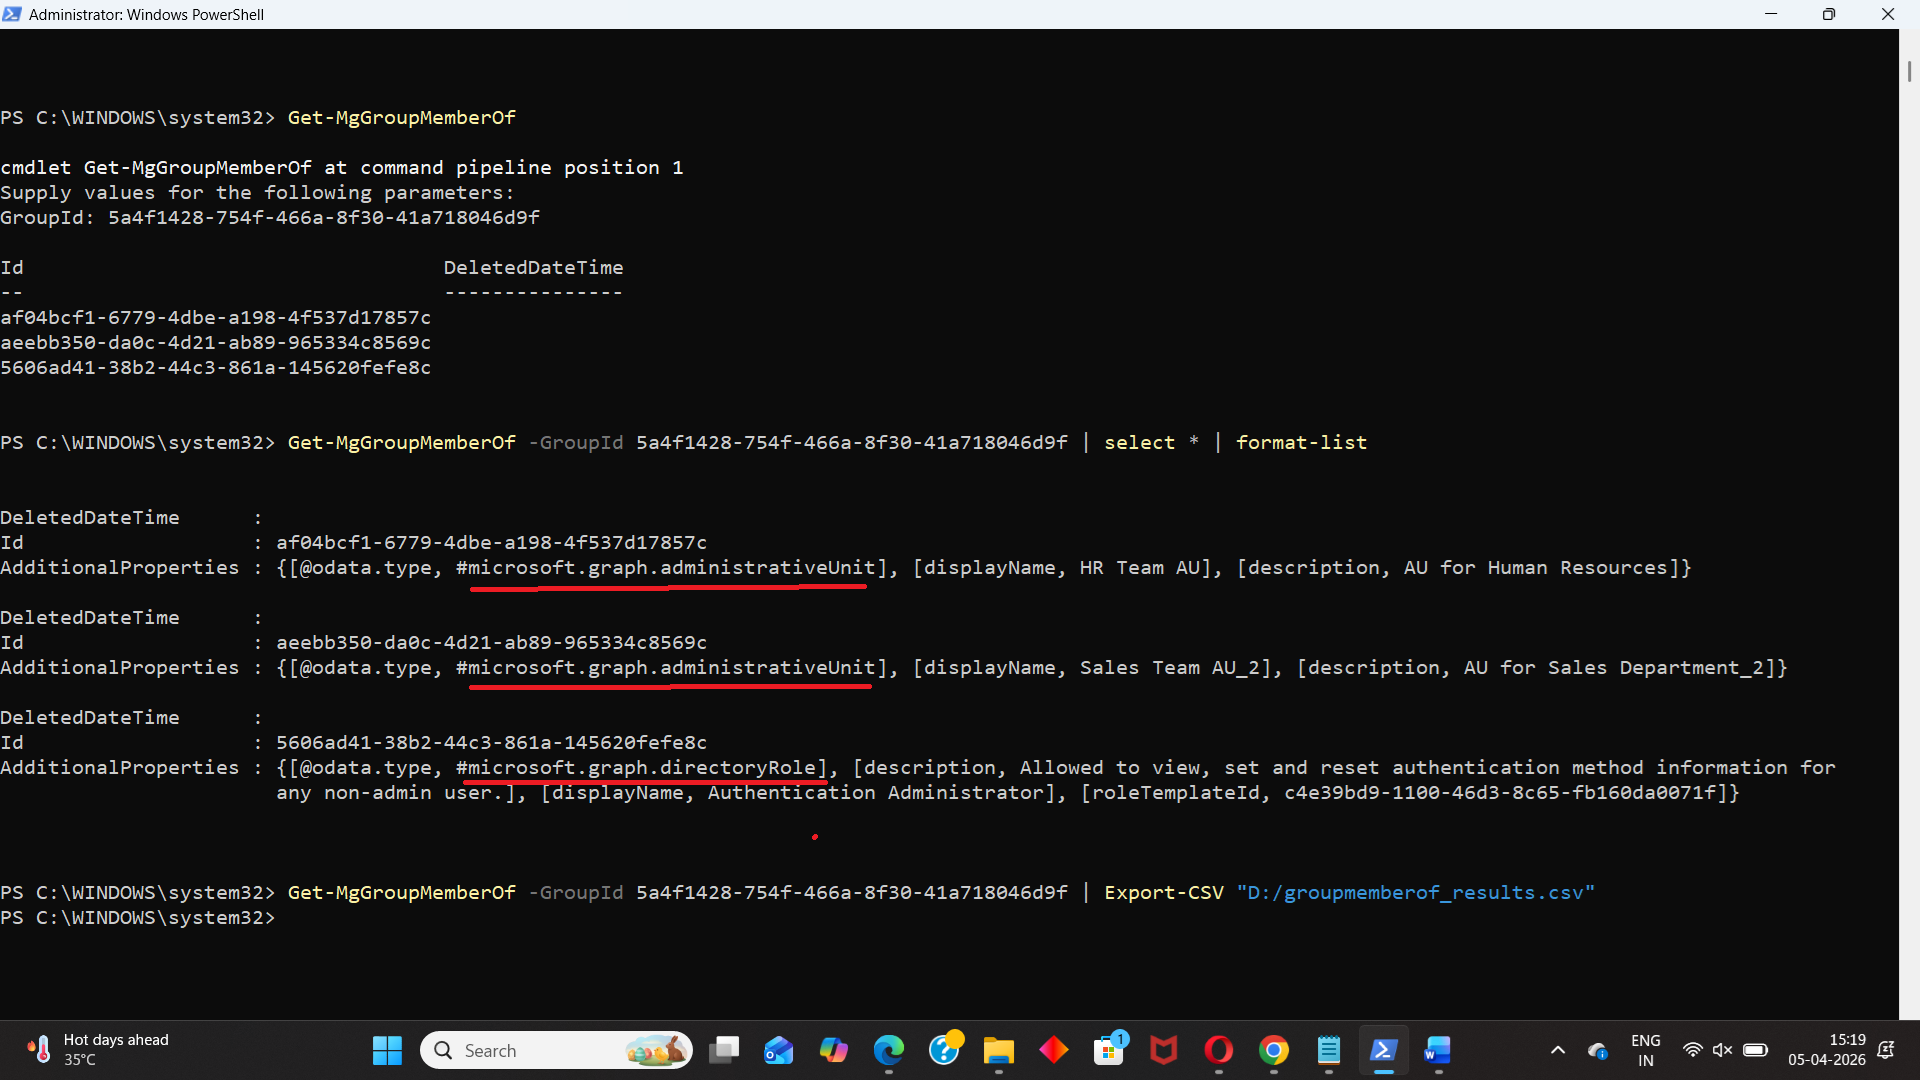Switch to Google Chrome in taskbar

[x=1273, y=1050]
